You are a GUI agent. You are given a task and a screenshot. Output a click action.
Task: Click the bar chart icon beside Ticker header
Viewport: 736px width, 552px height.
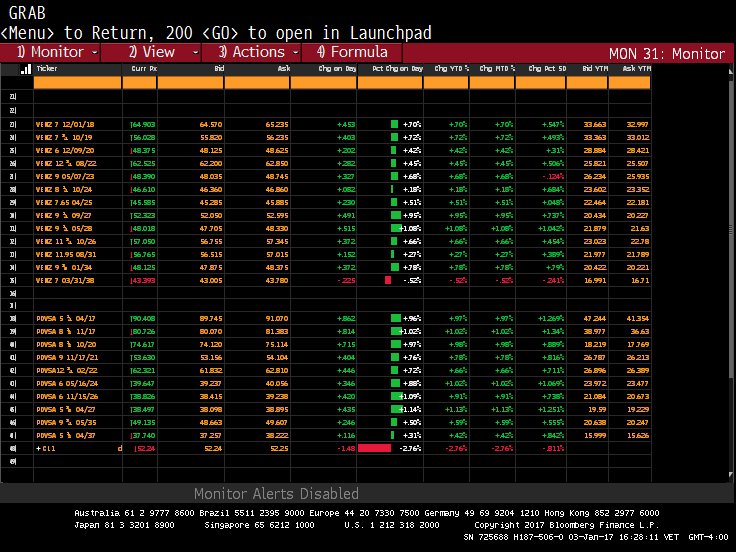(26, 69)
